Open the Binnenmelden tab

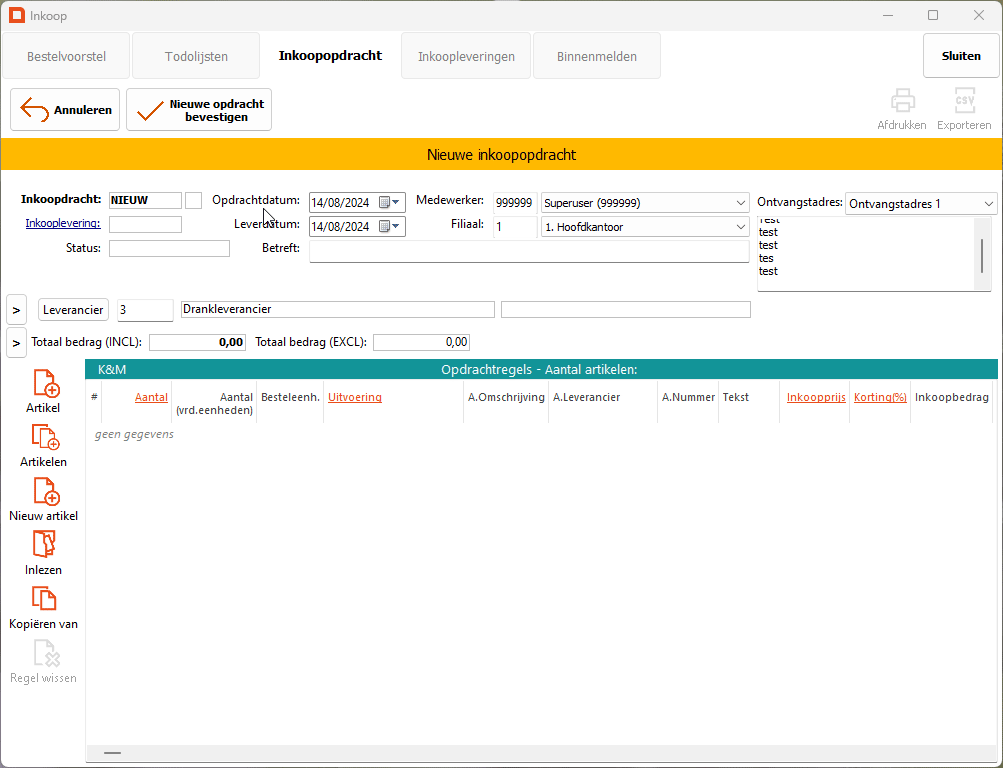[597, 56]
